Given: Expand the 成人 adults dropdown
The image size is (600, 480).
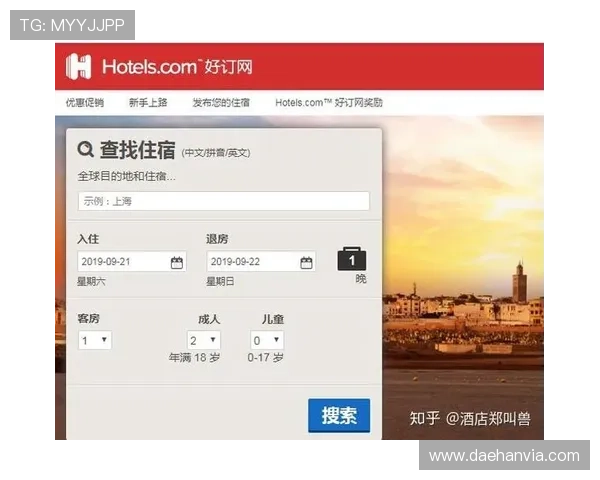Looking at the screenshot, I should coord(204,340).
